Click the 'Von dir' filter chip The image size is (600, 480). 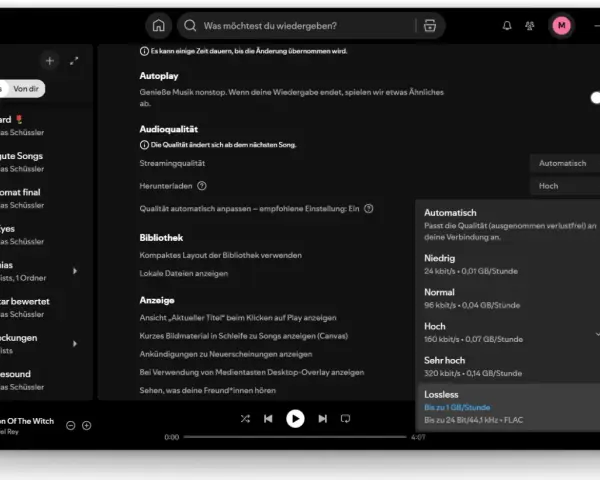26,89
